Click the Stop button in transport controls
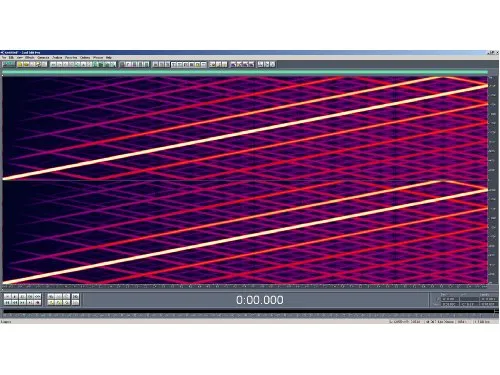 tap(7, 296)
